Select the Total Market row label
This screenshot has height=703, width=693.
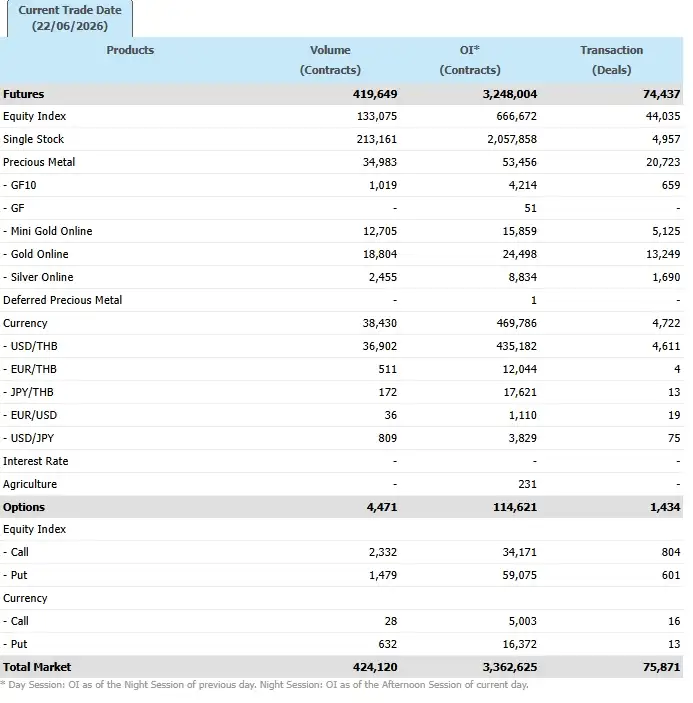pyautogui.click(x=37, y=668)
